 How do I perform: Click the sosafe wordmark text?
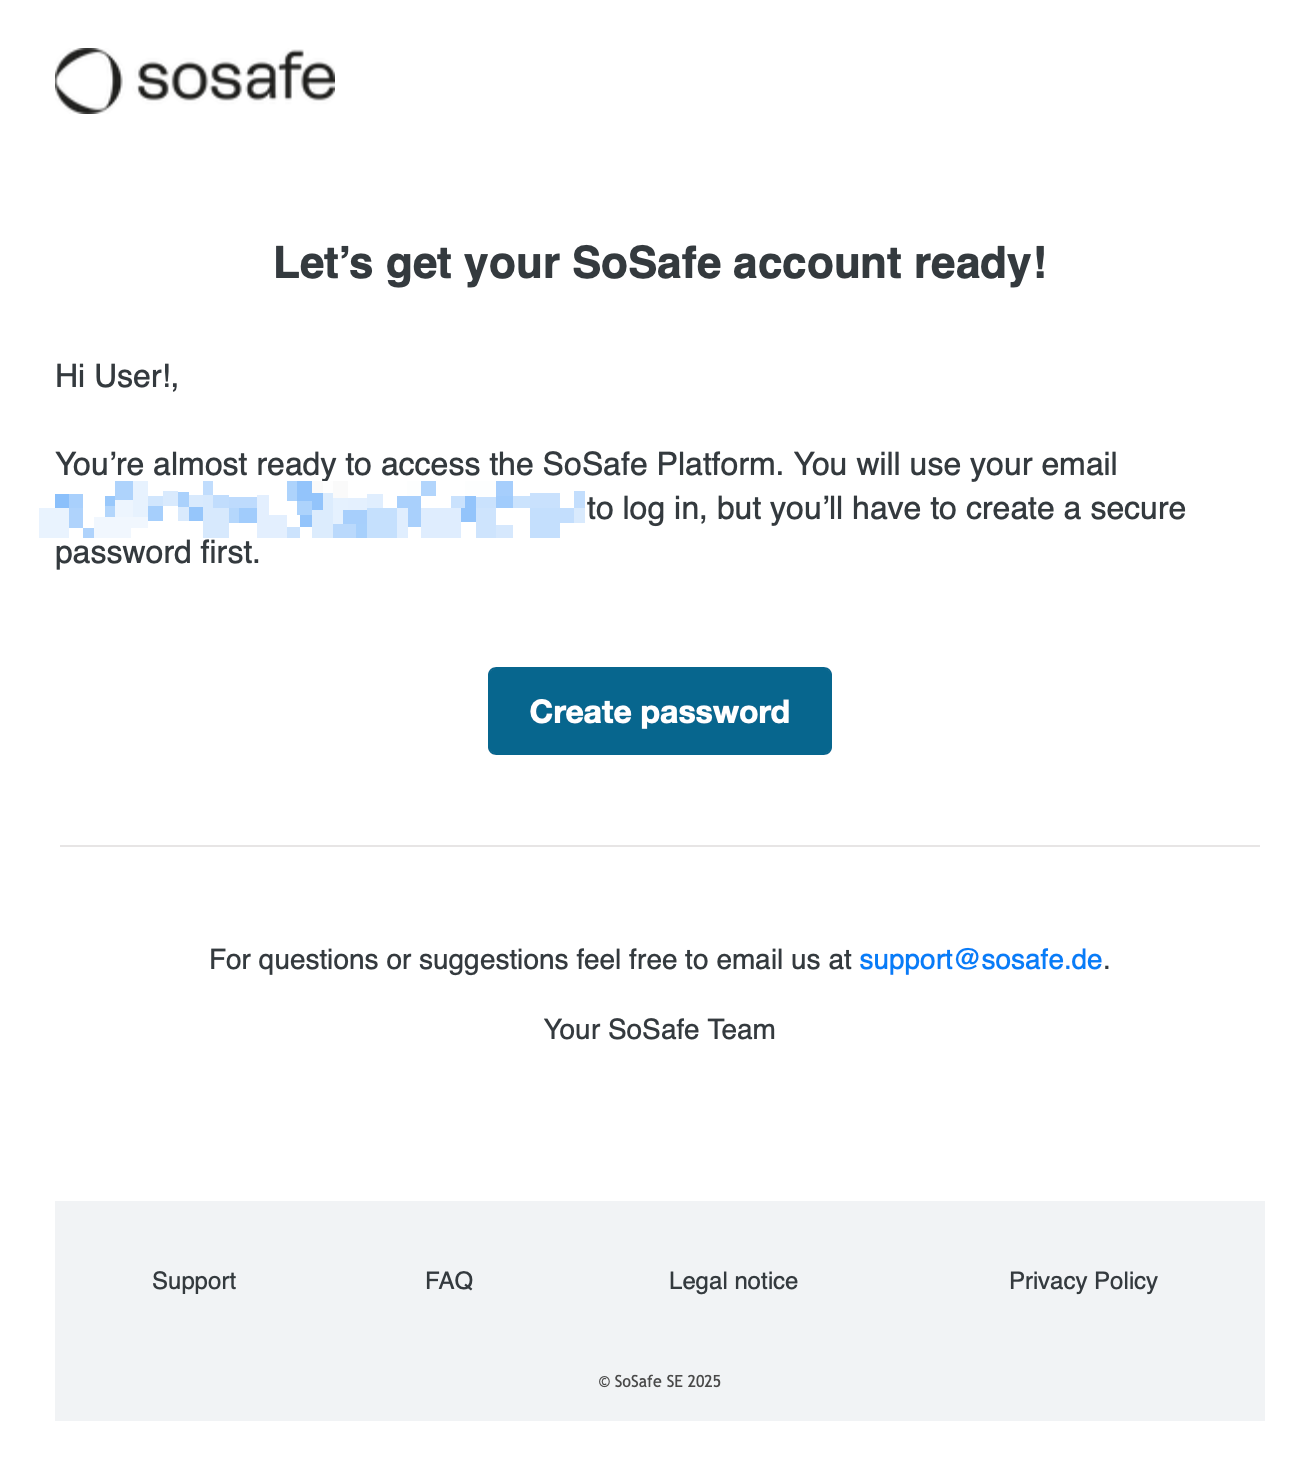236,79
